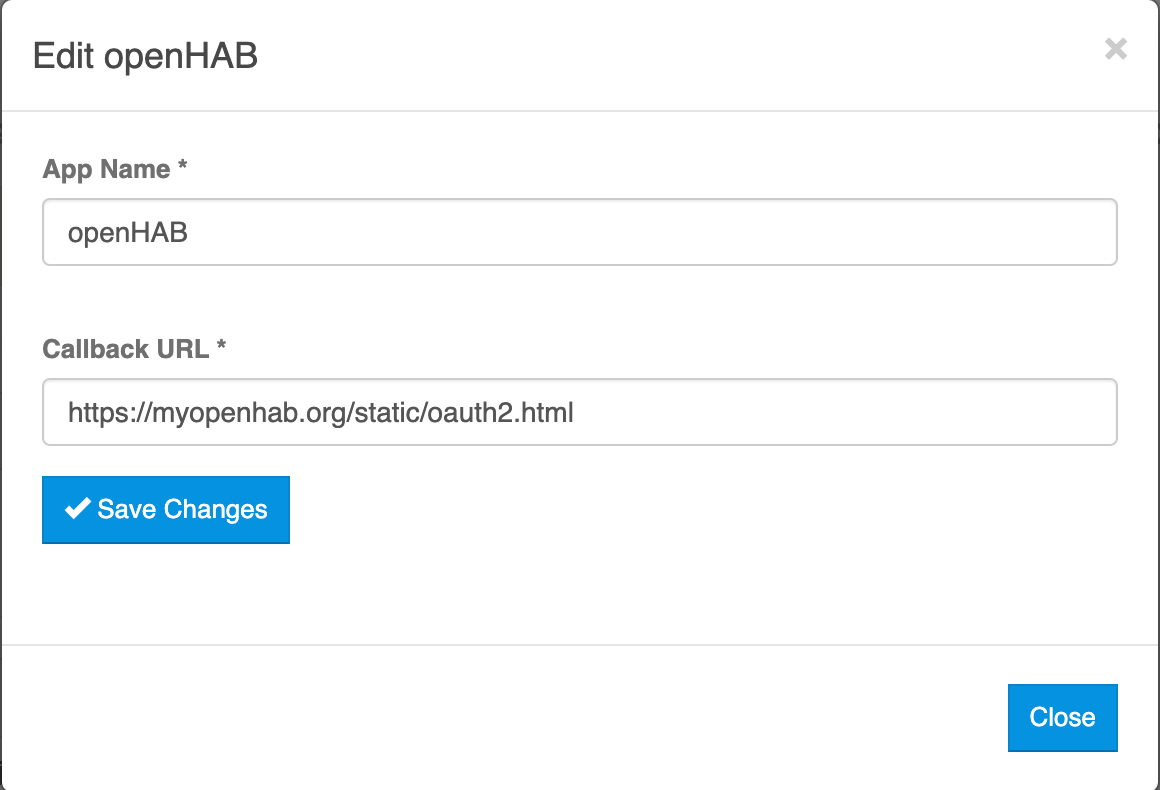
Task: Click the asterisk beside Callback URL
Action: point(221,348)
